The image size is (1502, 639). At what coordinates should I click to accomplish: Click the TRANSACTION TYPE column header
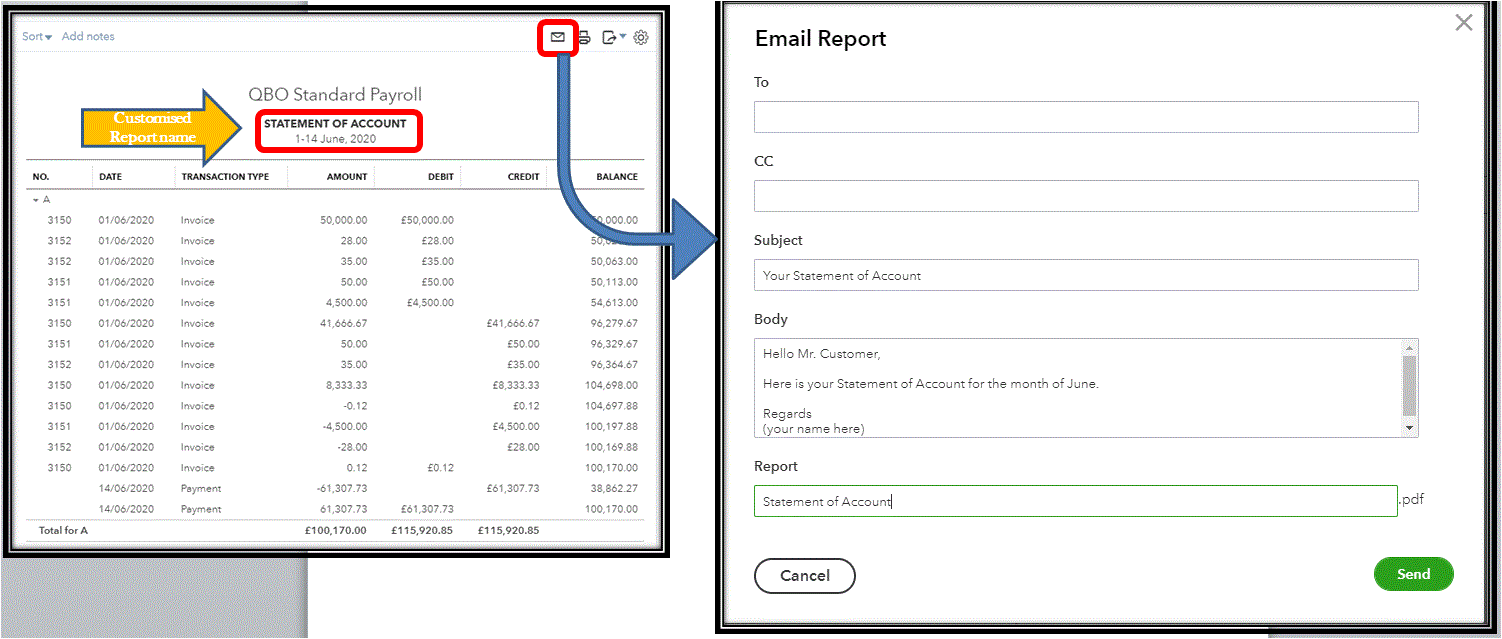pyautogui.click(x=225, y=177)
